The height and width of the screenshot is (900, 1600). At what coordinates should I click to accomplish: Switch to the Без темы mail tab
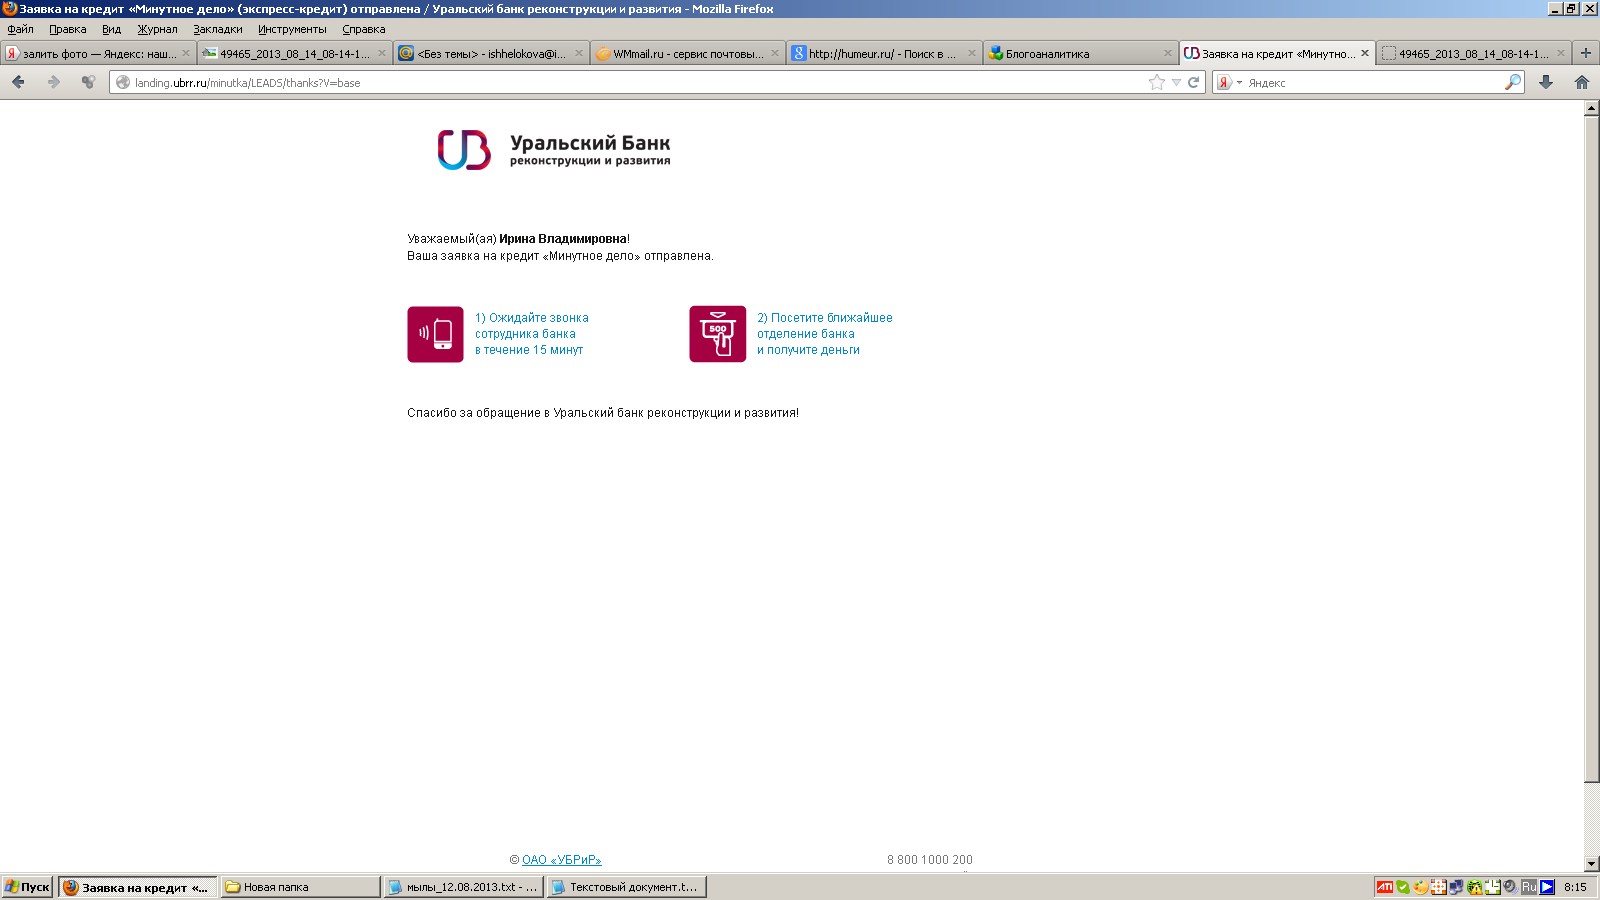pyautogui.click(x=490, y=53)
